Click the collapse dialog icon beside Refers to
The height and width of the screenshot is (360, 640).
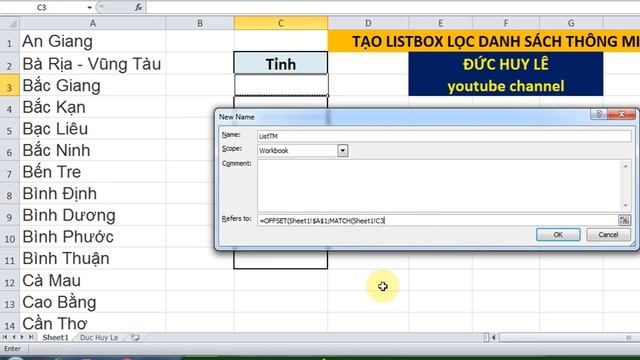624,220
